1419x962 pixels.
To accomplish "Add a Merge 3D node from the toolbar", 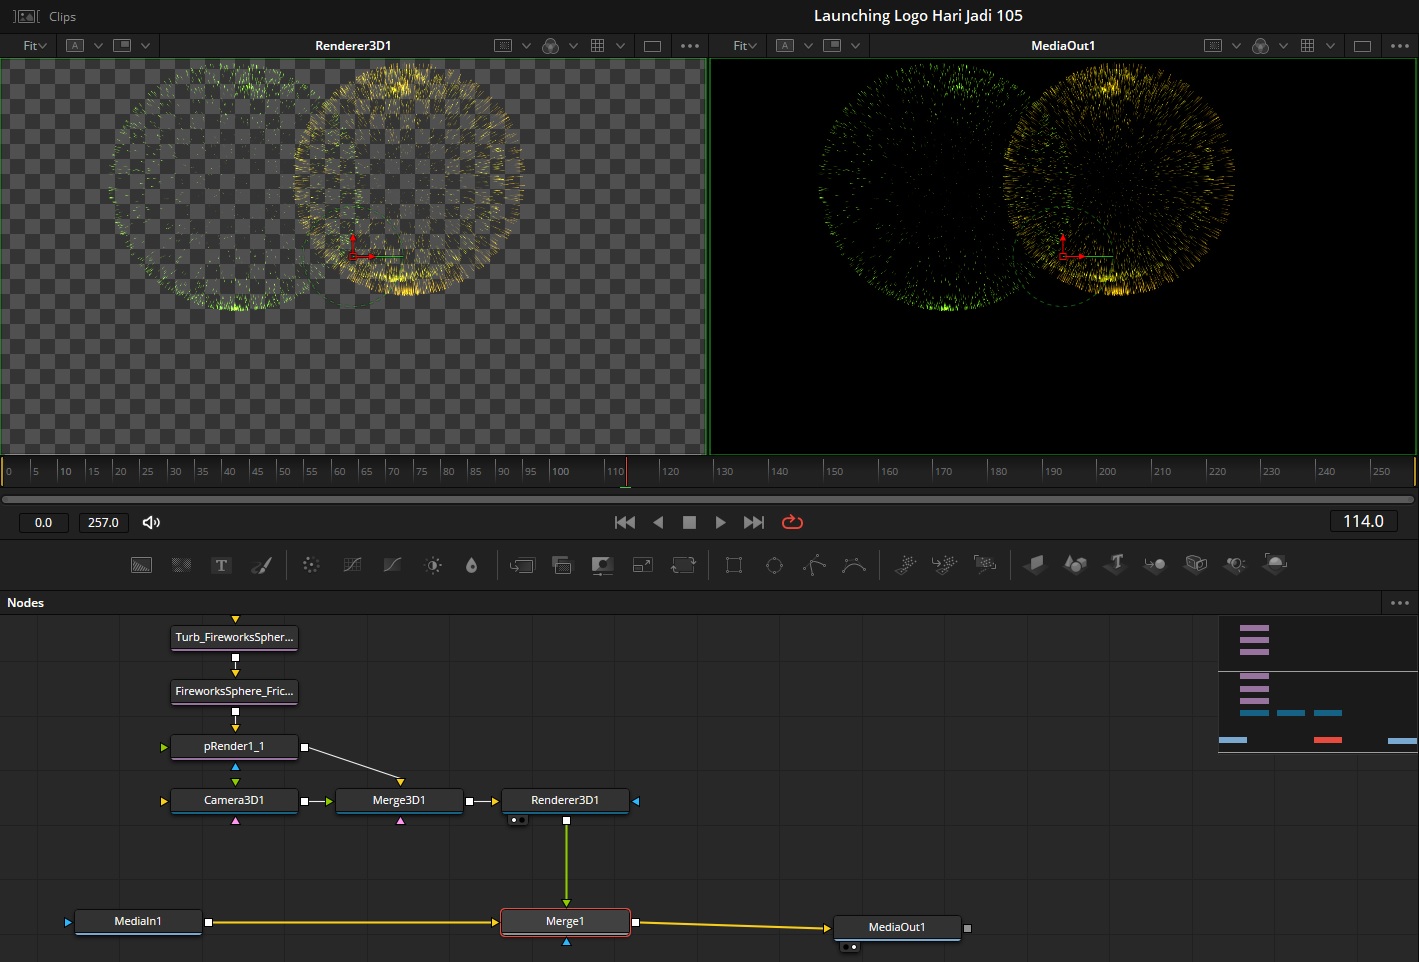I will pyautogui.click(x=1155, y=565).
